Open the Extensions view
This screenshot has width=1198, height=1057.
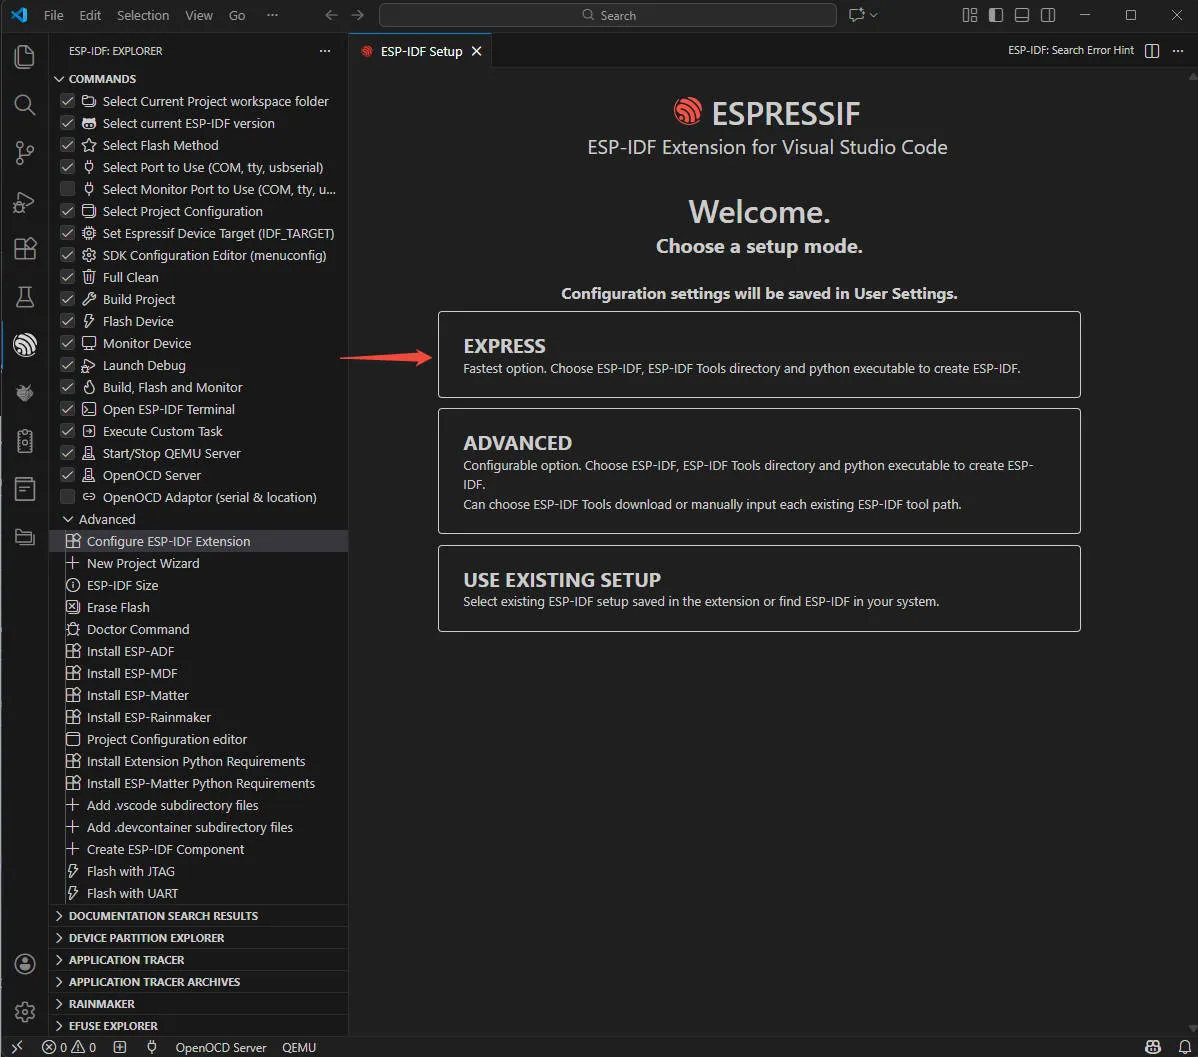click(24, 249)
